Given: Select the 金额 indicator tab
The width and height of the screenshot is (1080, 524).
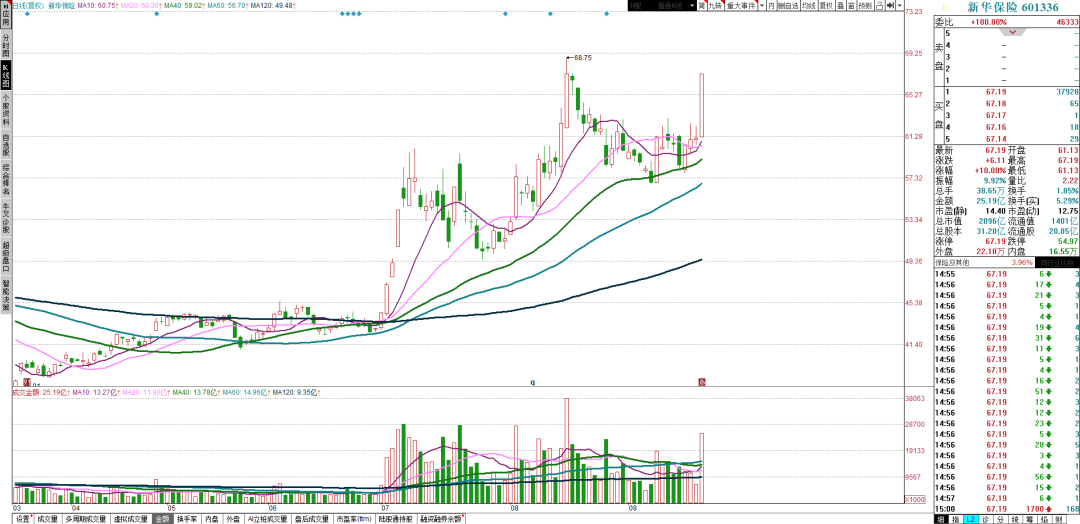Looking at the screenshot, I should [x=162, y=518].
